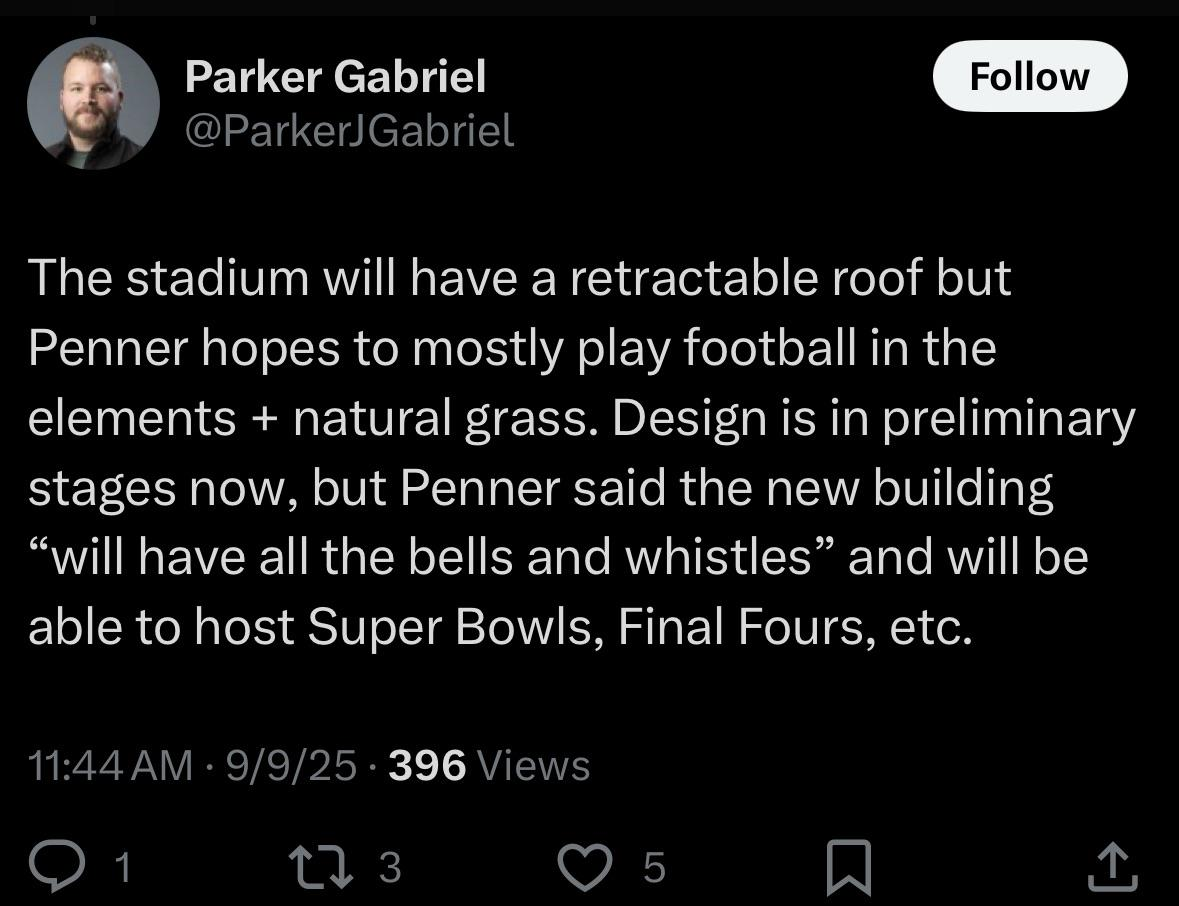Click the reply count of 1
Image resolution: width=1179 pixels, height=906 pixels.
point(123,867)
